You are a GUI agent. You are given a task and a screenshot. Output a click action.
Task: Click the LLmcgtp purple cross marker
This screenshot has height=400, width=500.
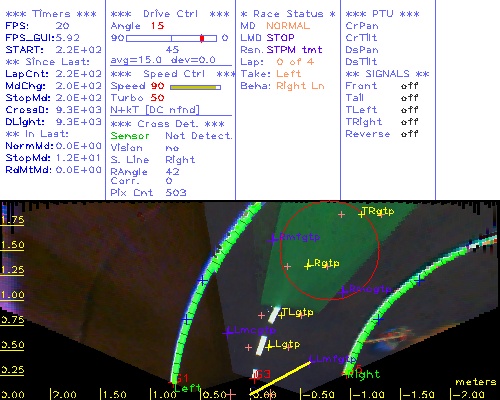(228, 332)
